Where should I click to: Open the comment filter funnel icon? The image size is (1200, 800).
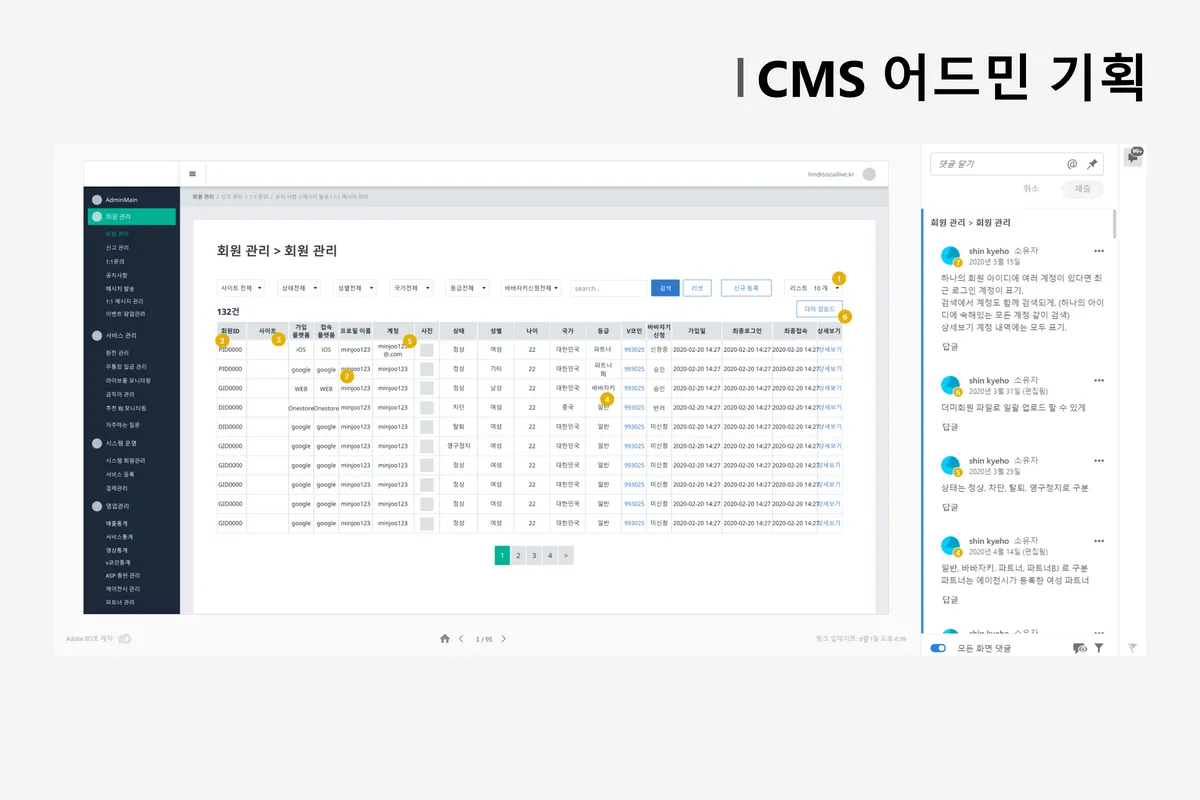1098,648
